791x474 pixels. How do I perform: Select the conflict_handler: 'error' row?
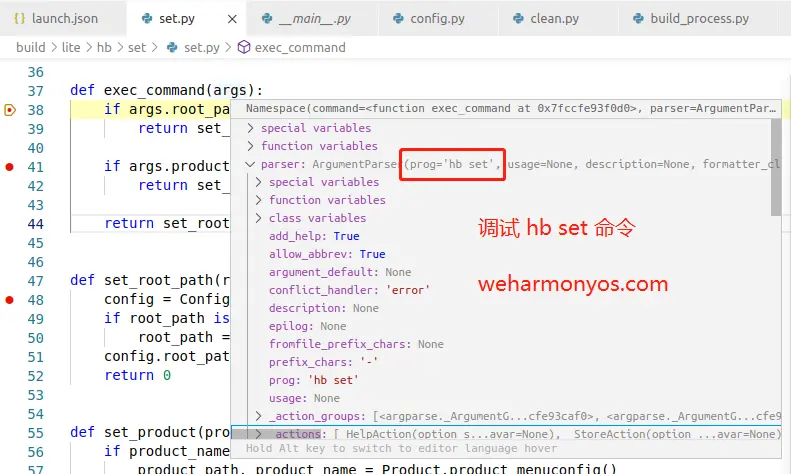(x=349, y=290)
